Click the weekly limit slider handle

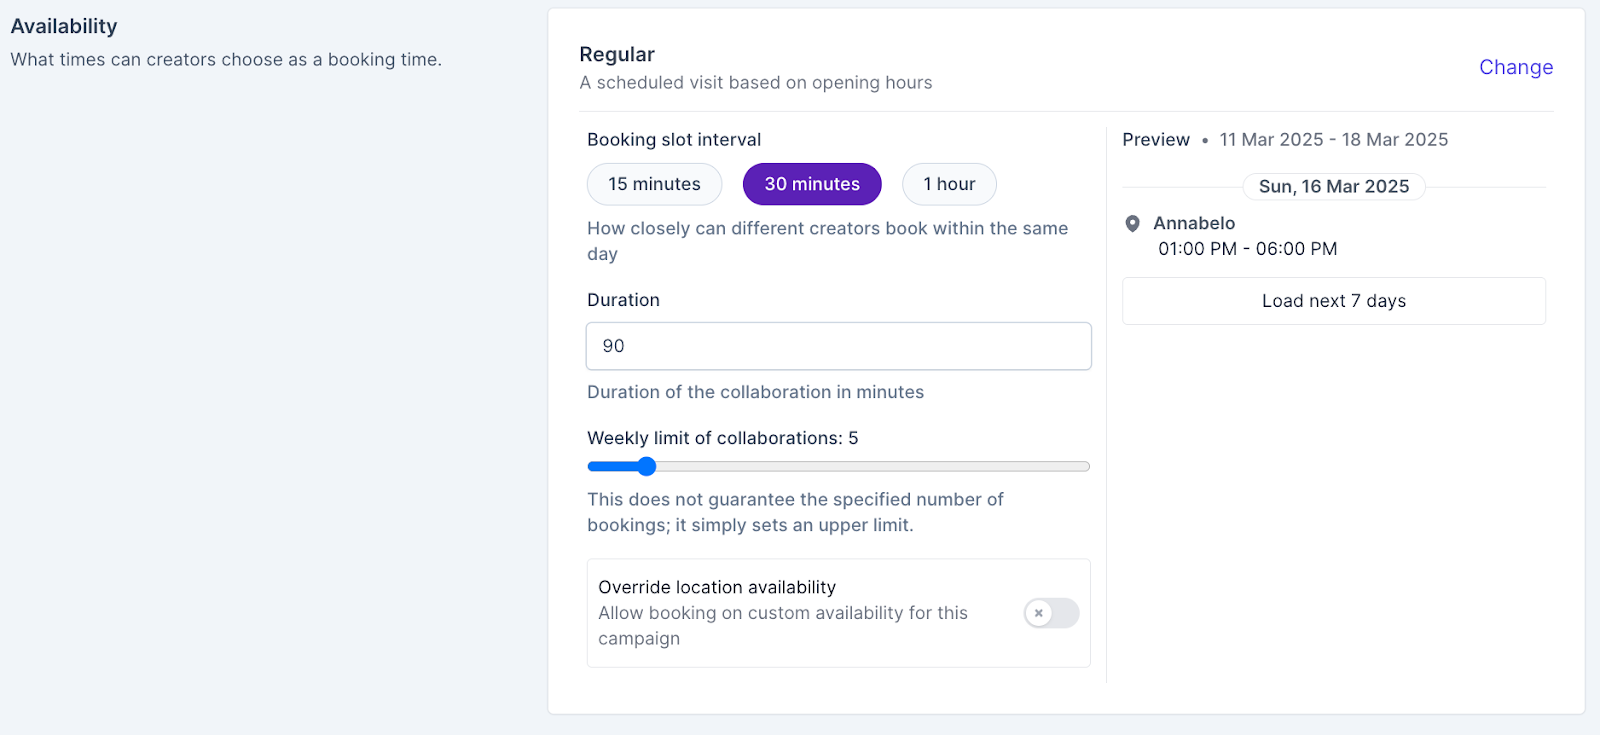point(647,466)
